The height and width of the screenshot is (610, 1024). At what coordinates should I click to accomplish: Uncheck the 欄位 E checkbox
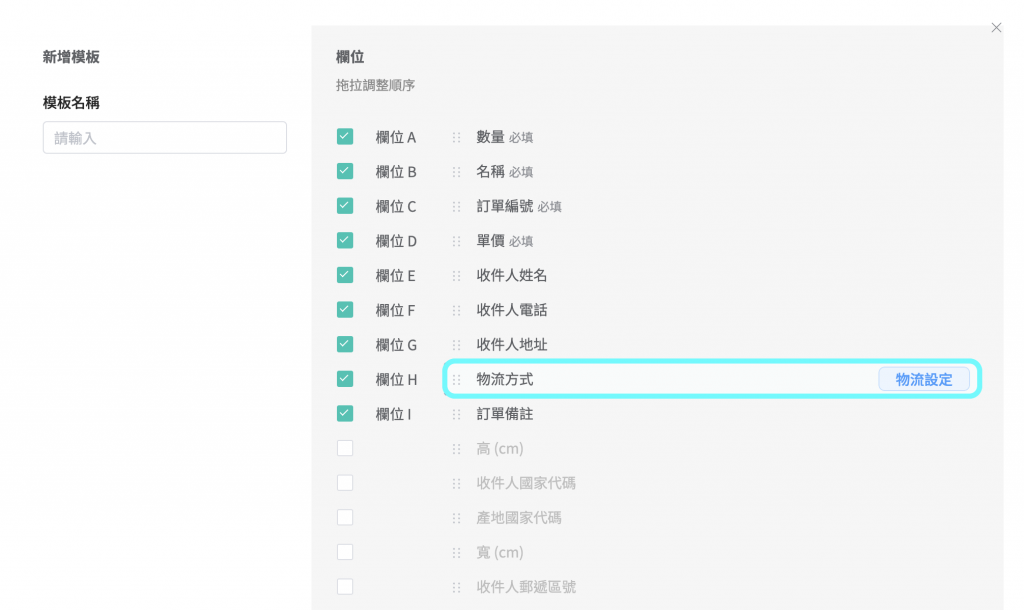(345, 275)
